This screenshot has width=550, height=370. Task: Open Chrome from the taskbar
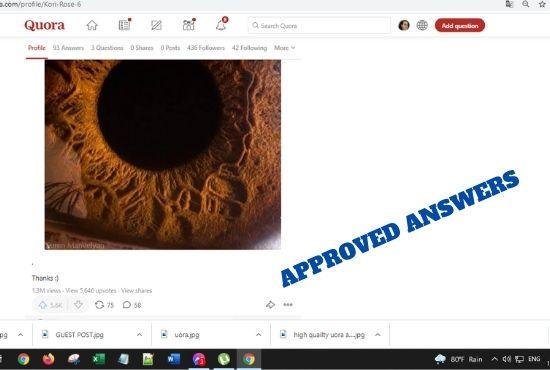(x=24, y=359)
